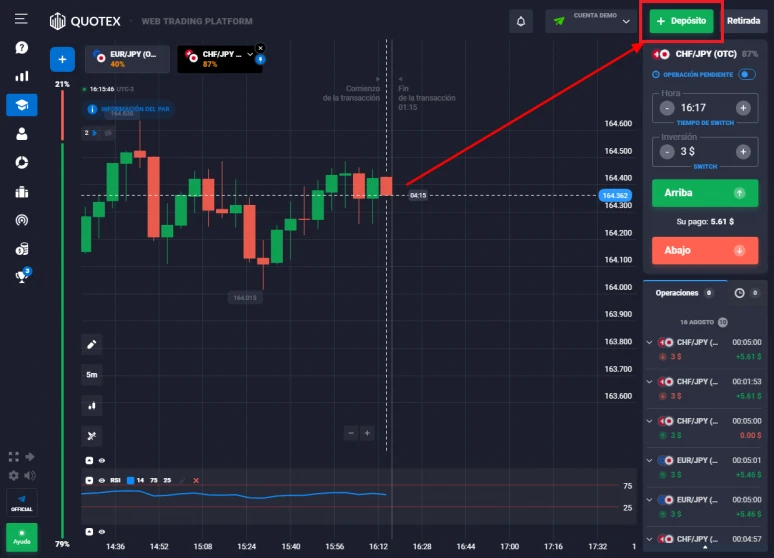The image size is (774, 558).
Task: Open the candlestick chart type selector
Action: click(x=92, y=405)
